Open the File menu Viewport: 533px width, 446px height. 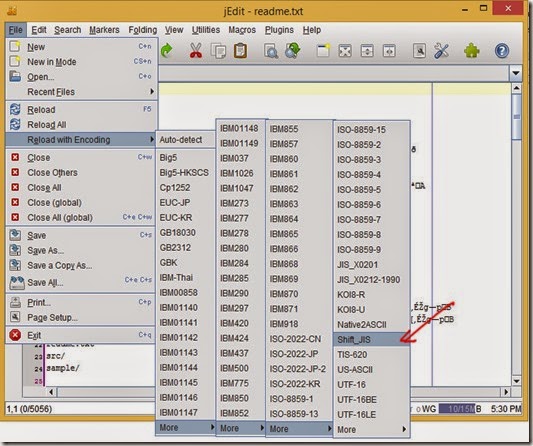(16, 30)
